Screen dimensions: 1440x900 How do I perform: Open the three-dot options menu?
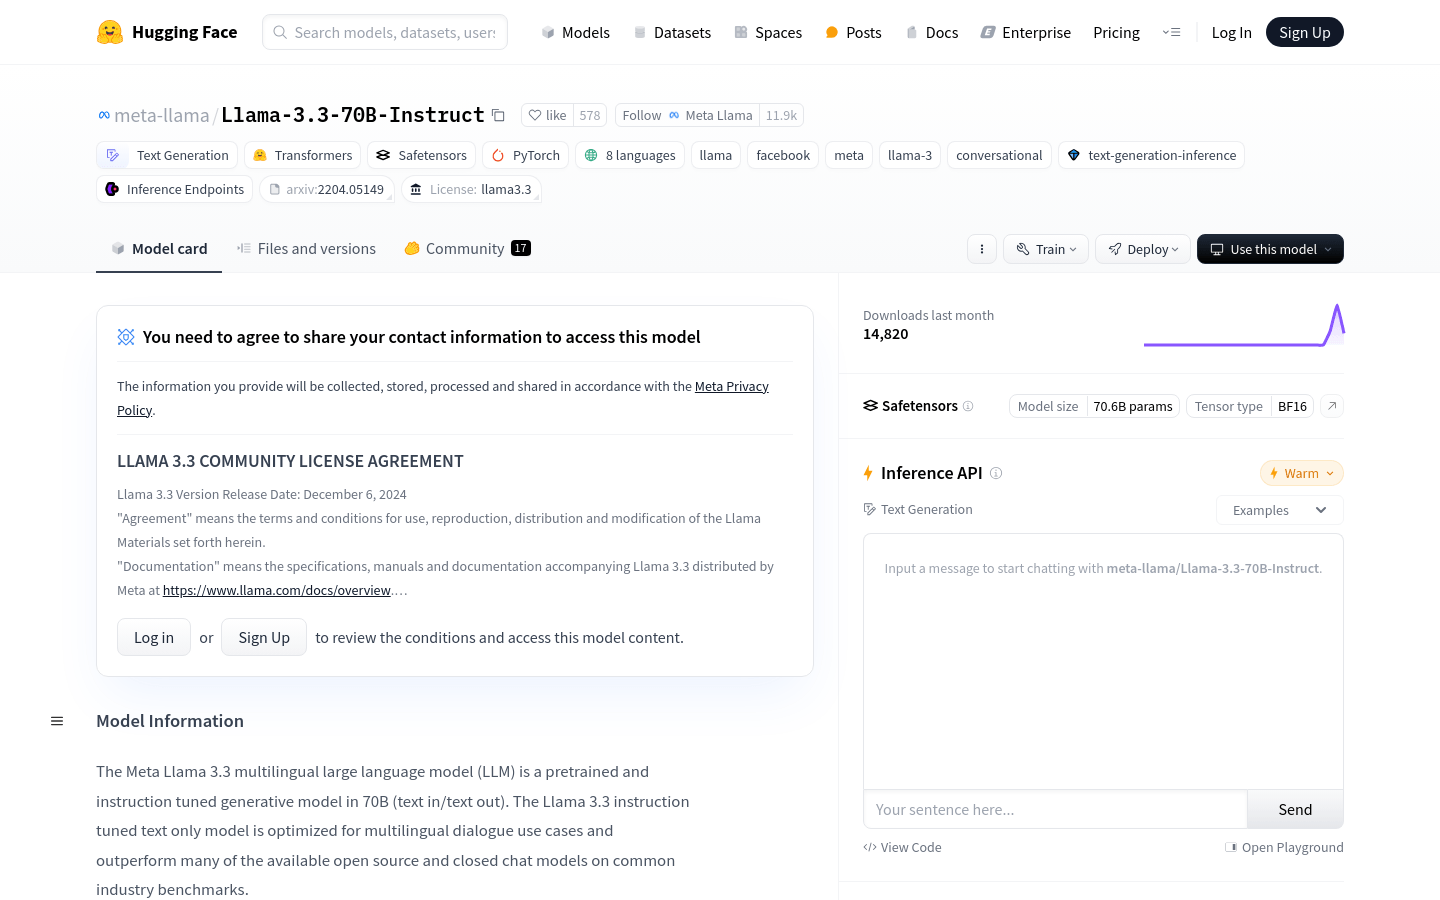(x=982, y=249)
